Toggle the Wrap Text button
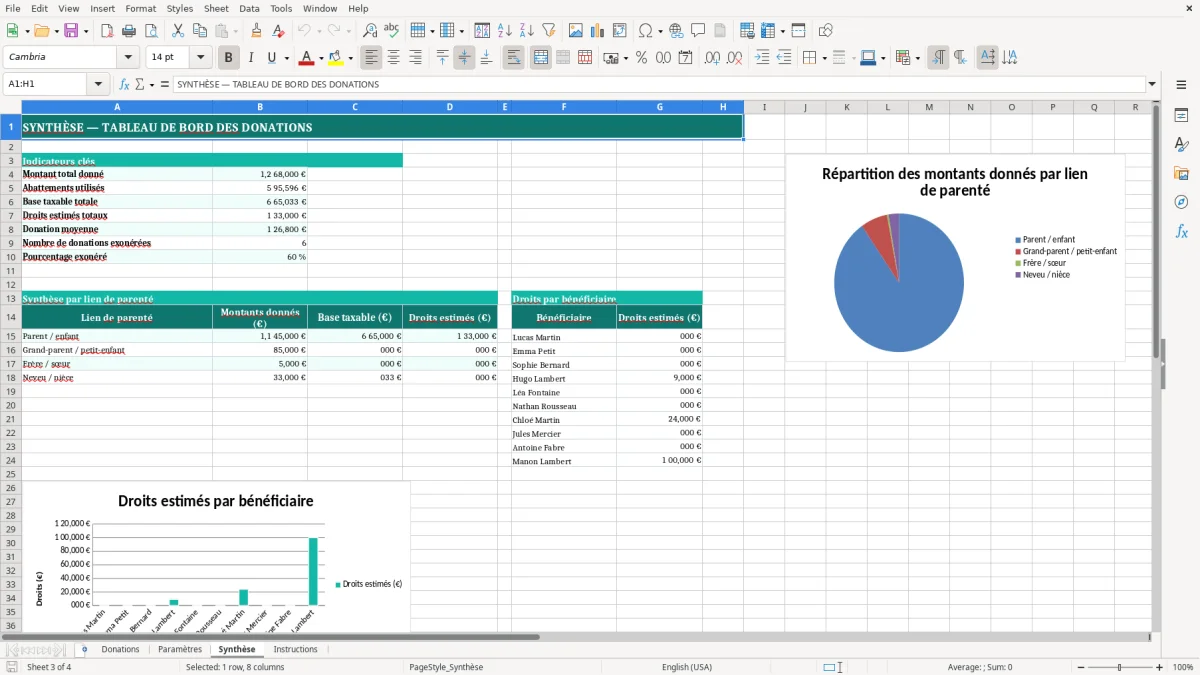The image size is (1200, 675). coord(514,58)
